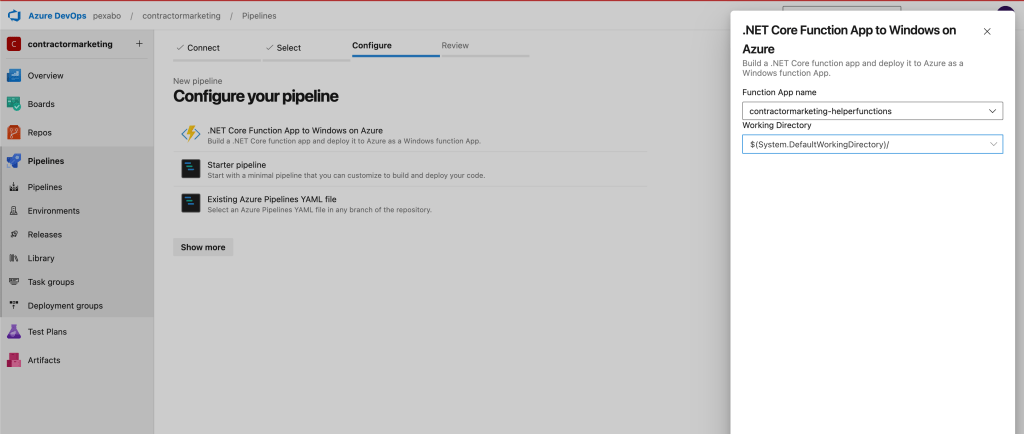Click the contractormarketing project tile icon
This screenshot has width=1024, height=434.
point(14,44)
